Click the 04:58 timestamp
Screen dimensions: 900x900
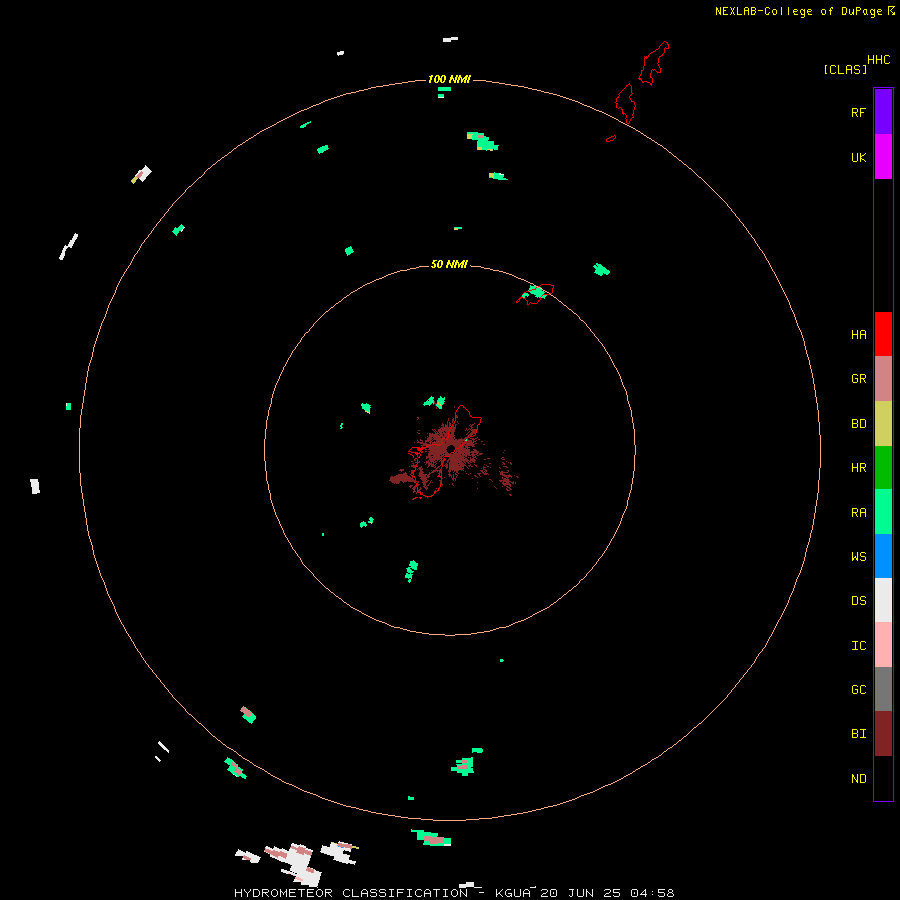(651, 893)
